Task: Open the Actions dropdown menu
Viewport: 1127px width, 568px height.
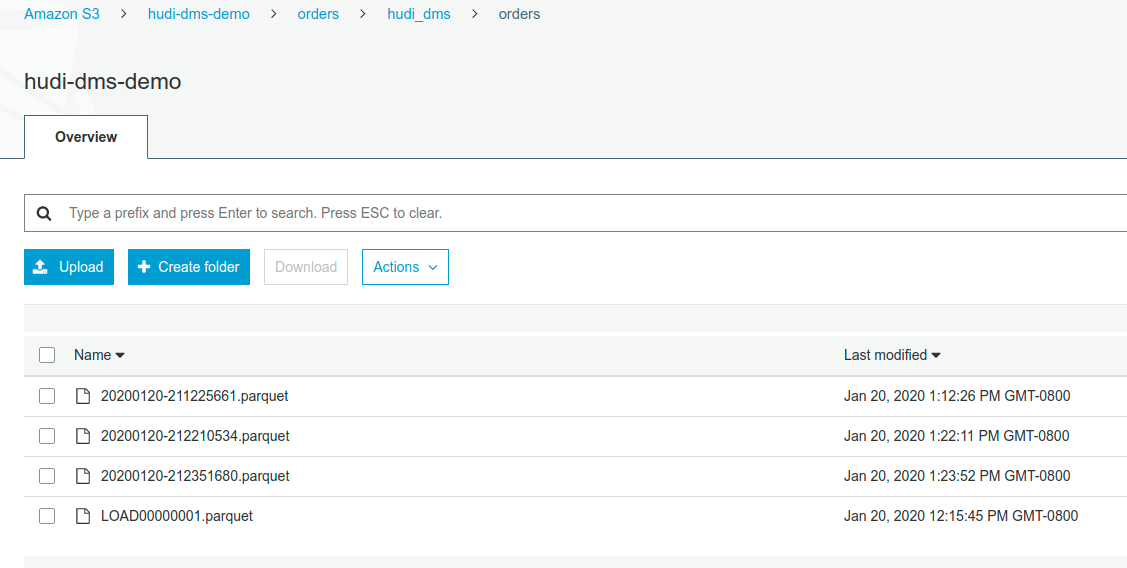Action: click(x=405, y=267)
